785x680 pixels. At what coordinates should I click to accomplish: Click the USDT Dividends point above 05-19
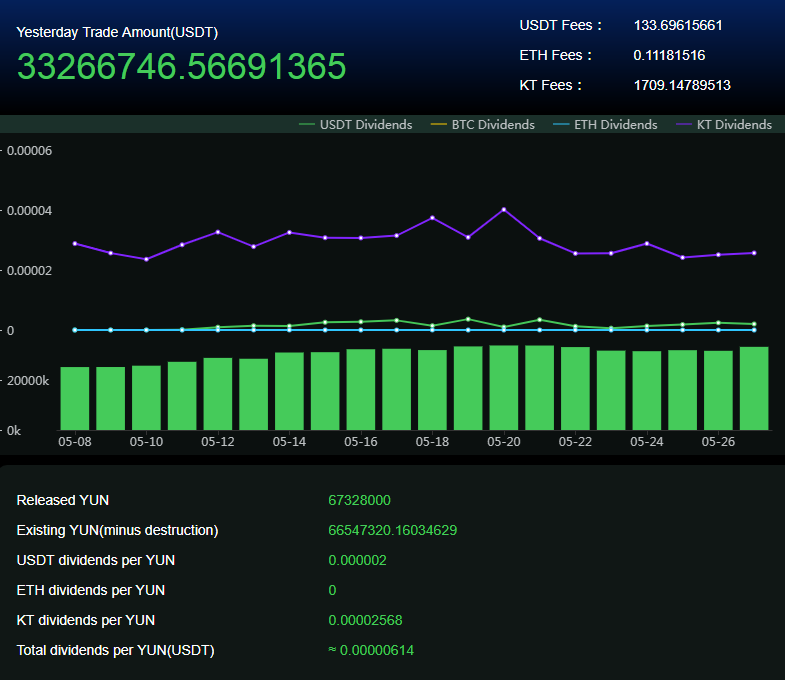point(468,319)
